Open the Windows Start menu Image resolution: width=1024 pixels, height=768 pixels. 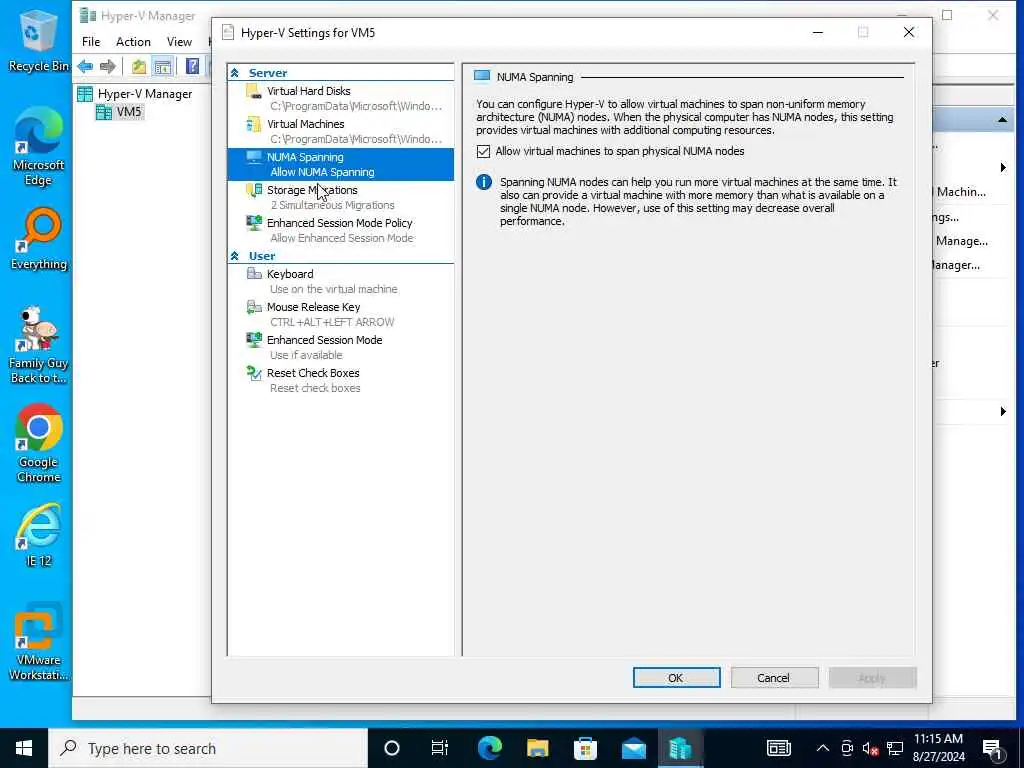tap(24, 748)
